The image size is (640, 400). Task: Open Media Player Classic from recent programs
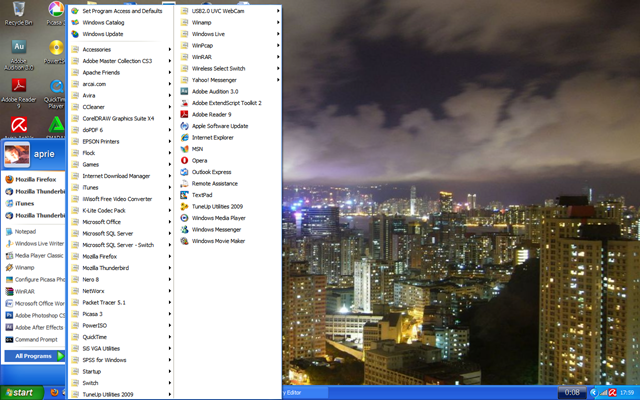point(34,256)
